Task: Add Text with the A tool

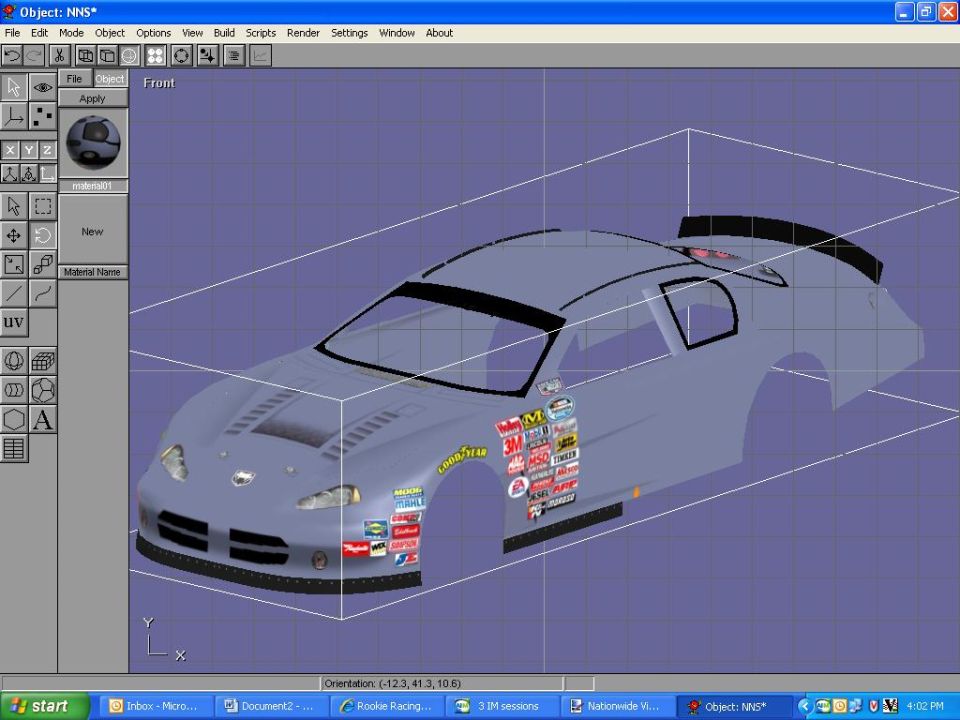Action: (43, 419)
